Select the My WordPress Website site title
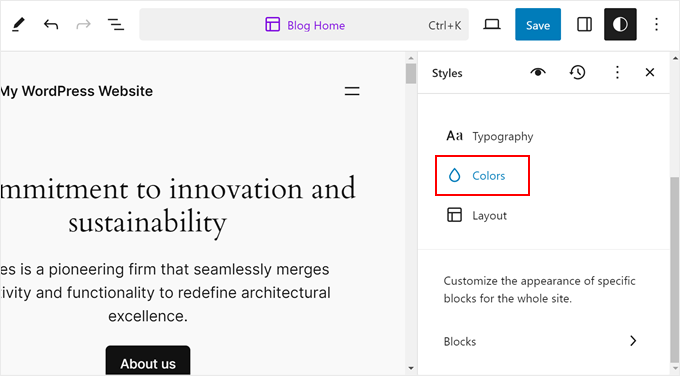Viewport: 680px width, 376px height. 76,91
